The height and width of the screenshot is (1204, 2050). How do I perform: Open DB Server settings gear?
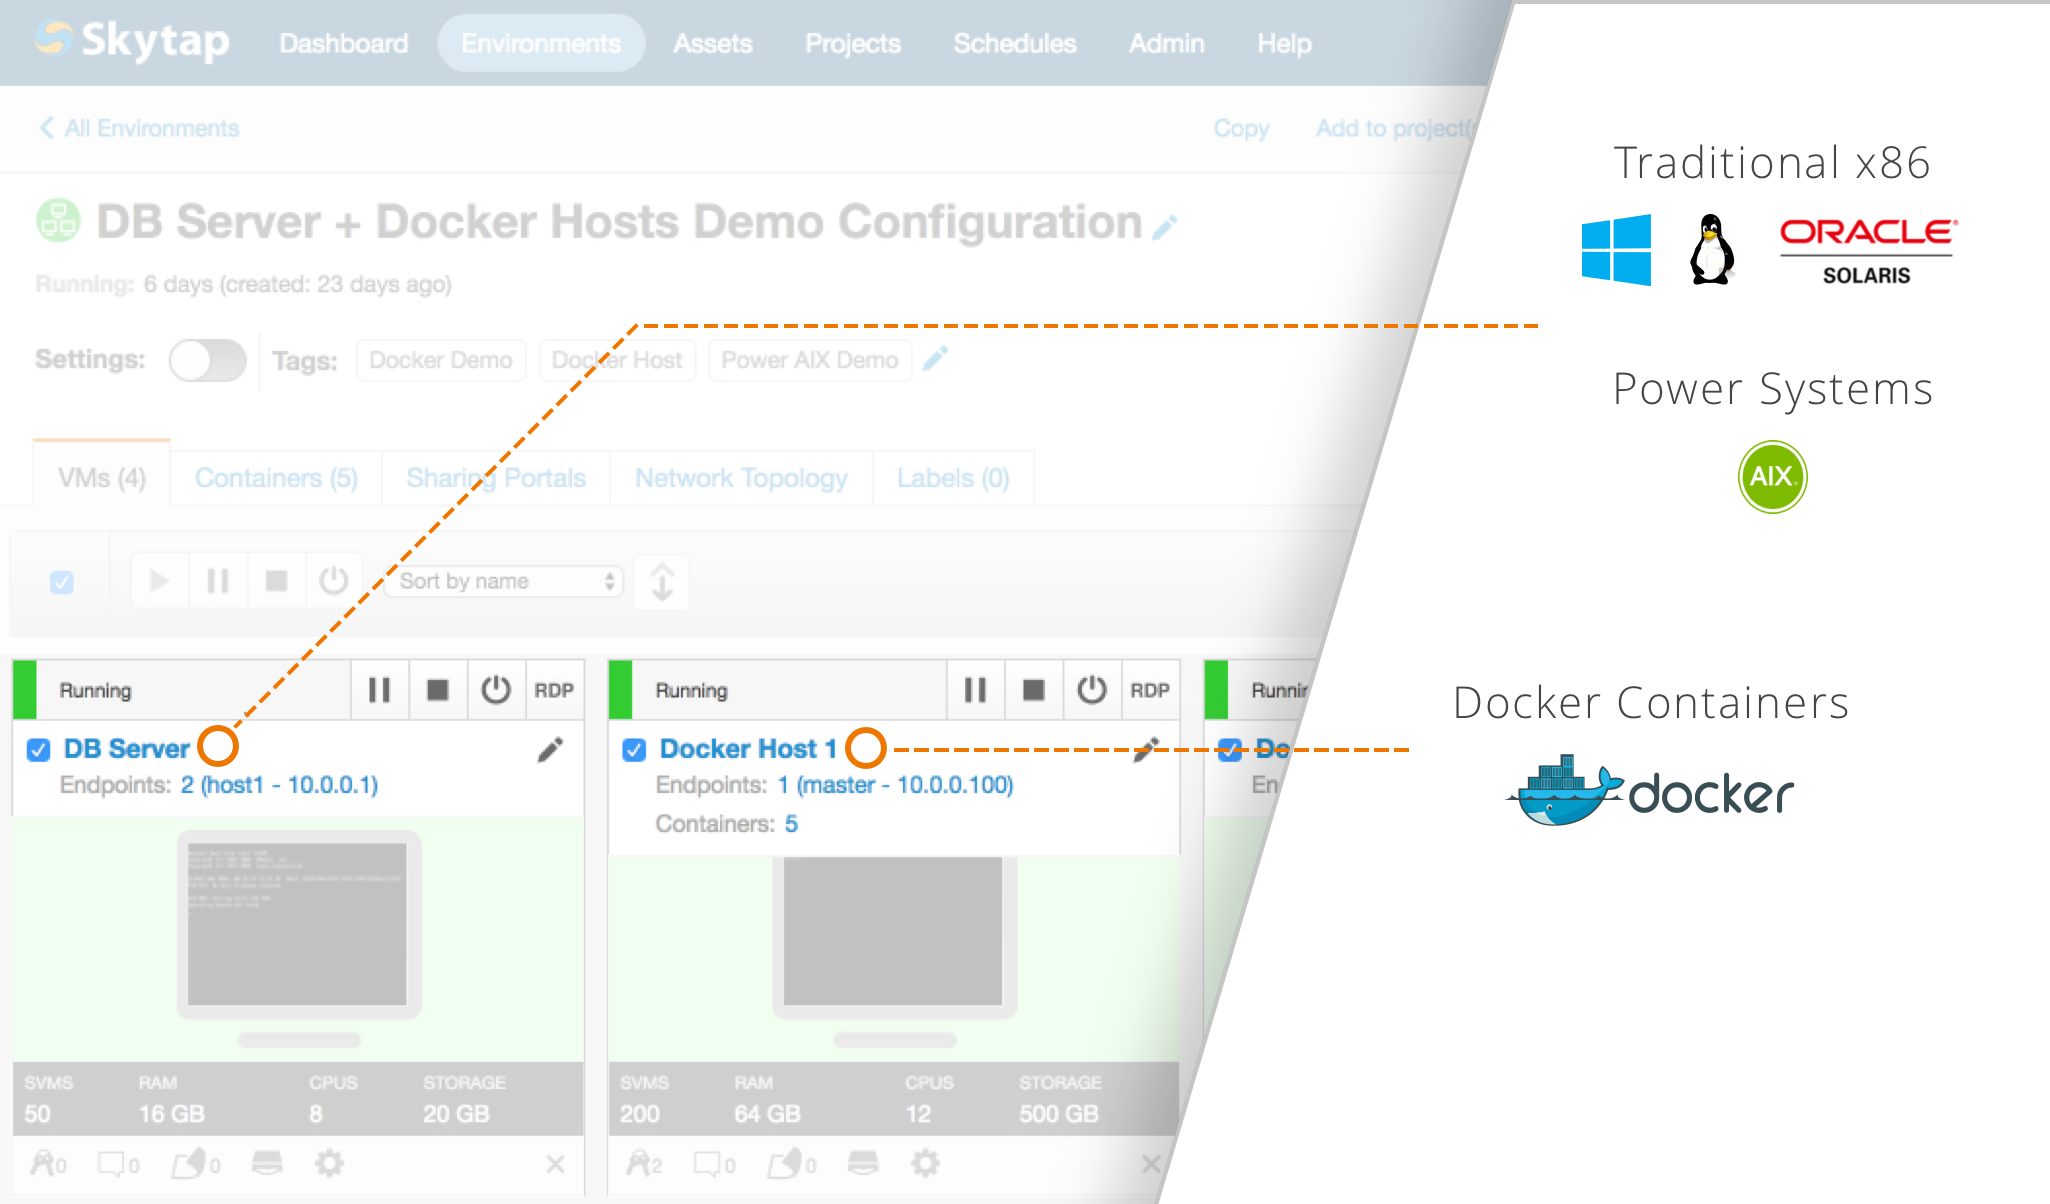(329, 1163)
